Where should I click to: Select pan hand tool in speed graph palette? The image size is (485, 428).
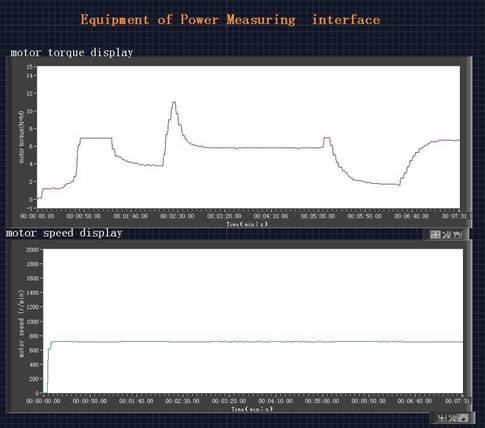pos(463,418)
